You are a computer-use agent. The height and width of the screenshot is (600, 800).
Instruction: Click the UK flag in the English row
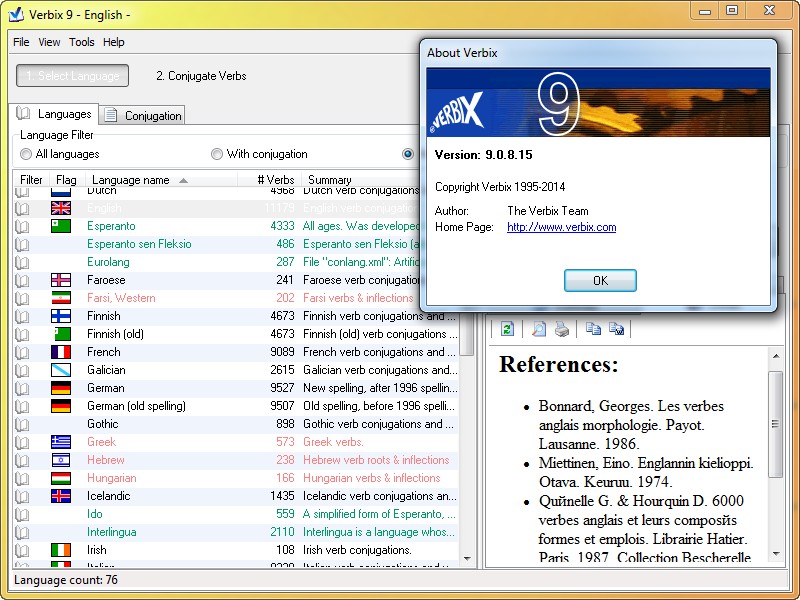tap(61, 208)
